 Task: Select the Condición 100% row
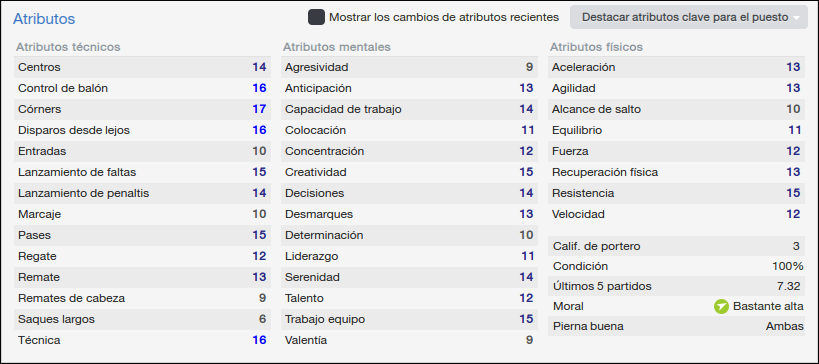pos(676,266)
